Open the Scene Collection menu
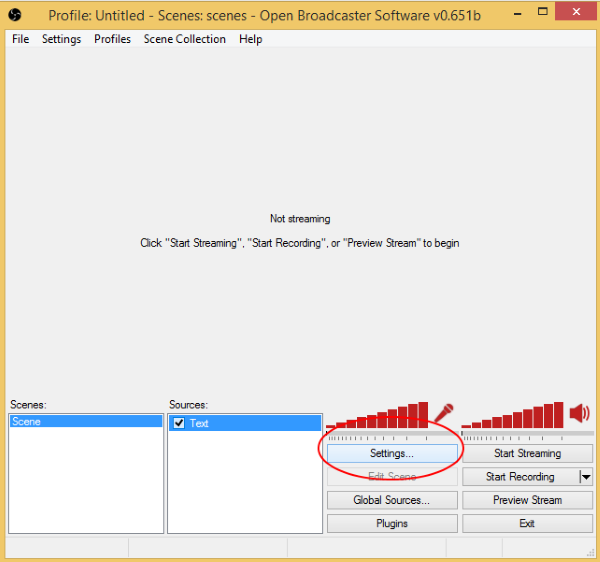600x562 pixels. coord(184,39)
